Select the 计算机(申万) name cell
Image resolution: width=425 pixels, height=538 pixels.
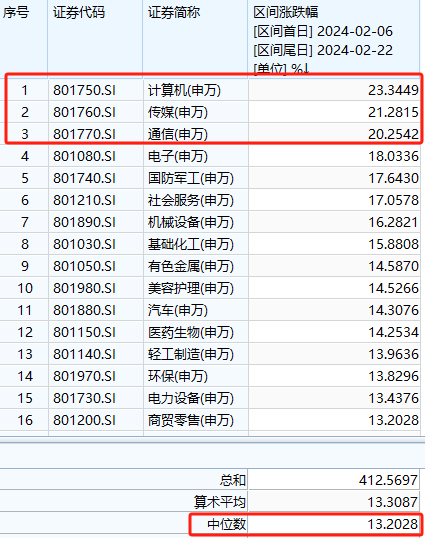pyautogui.click(x=184, y=91)
